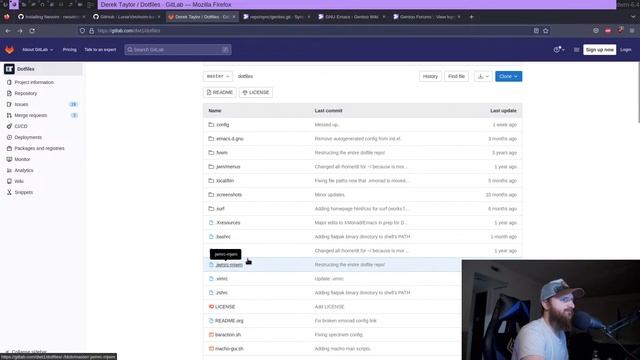640x360 pixels.
Task: Open the .jwmrc-mjwm file
Action: click(229, 265)
